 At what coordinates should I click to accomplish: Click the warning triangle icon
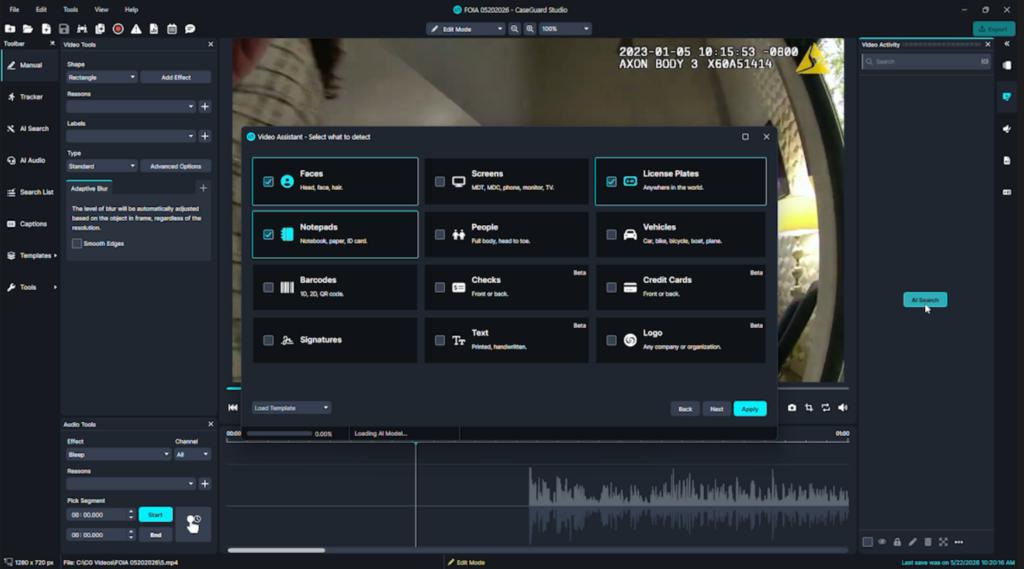136,29
